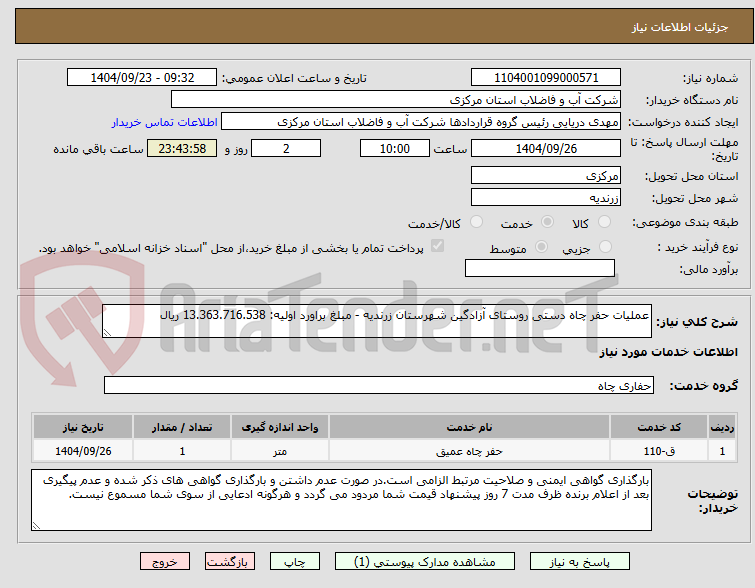Click the شرح کلی نیاز text area

(377, 321)
